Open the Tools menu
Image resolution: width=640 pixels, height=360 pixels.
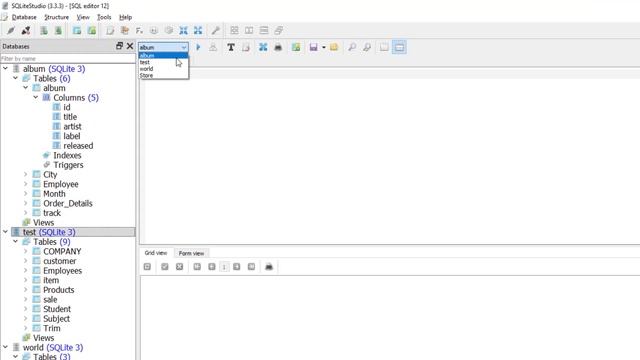point(104,17)
